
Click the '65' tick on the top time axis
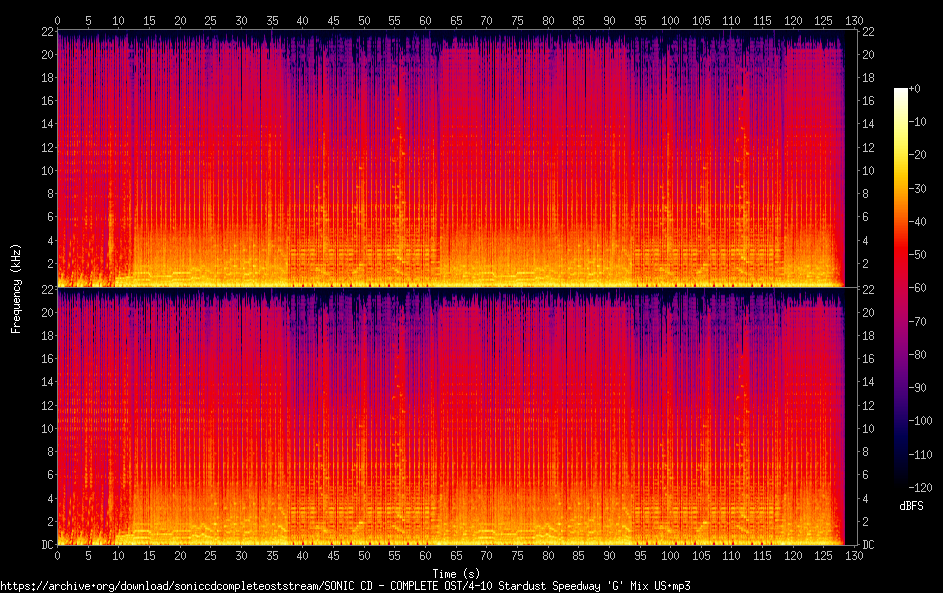[x=456, y=20]
